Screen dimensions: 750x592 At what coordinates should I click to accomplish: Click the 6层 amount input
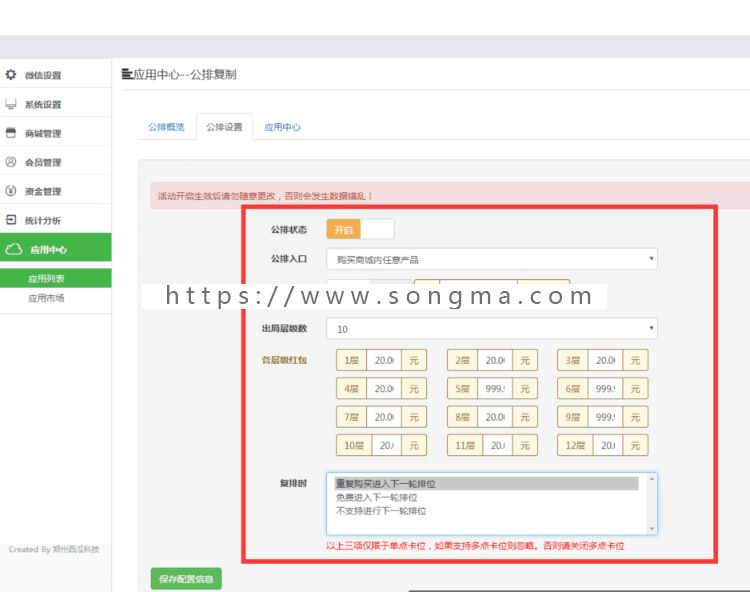pos(605,389)
